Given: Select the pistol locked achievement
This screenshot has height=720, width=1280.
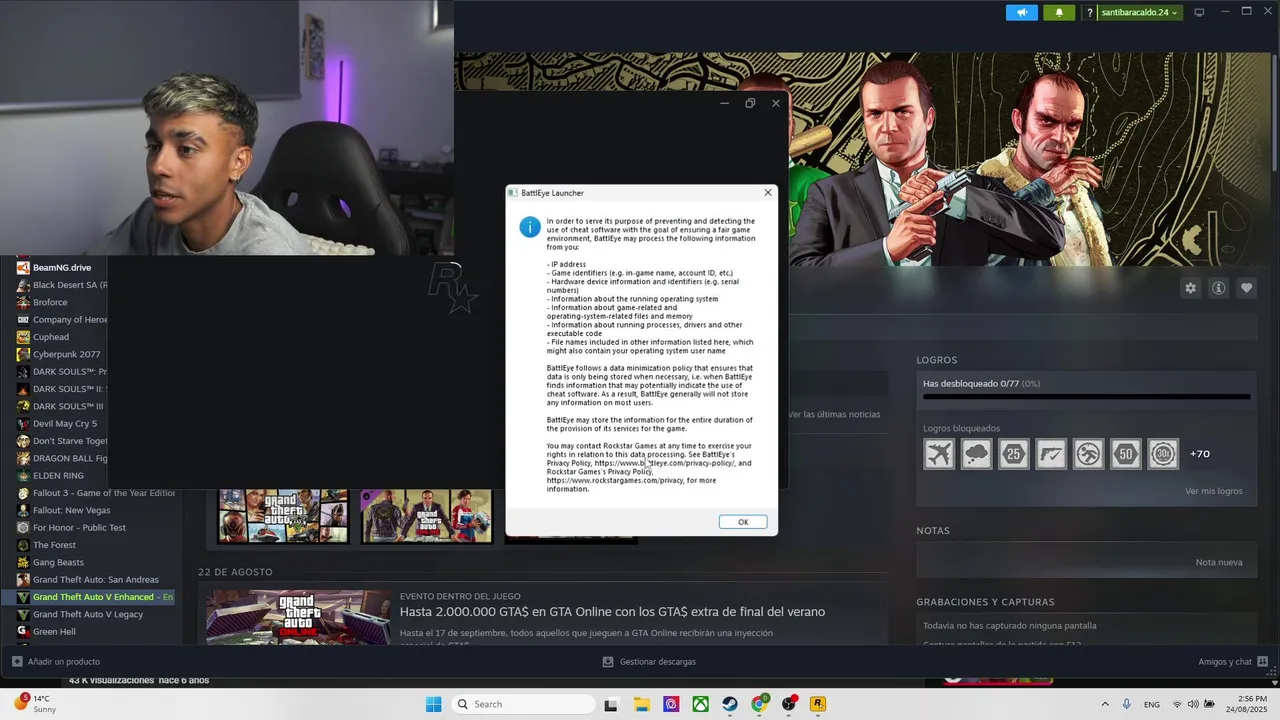Looking at the screenshot, I should click(1051, 454).
